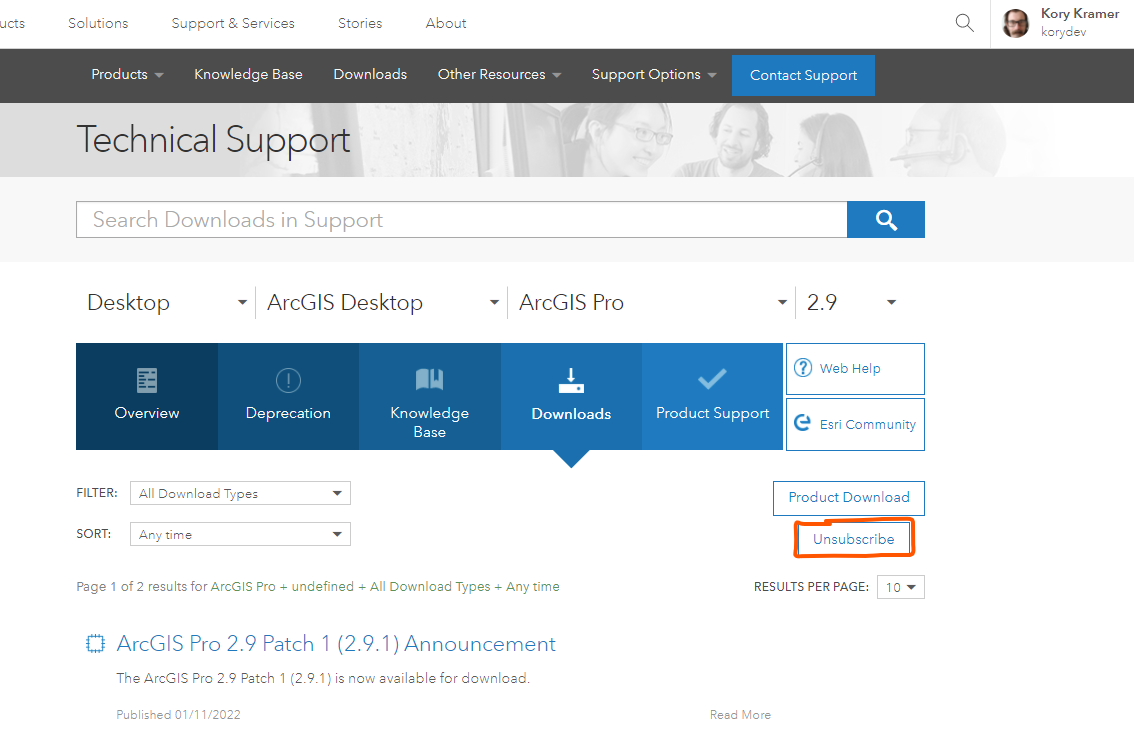
Task: Click the Contact Support button
Action: coord(803,75)
